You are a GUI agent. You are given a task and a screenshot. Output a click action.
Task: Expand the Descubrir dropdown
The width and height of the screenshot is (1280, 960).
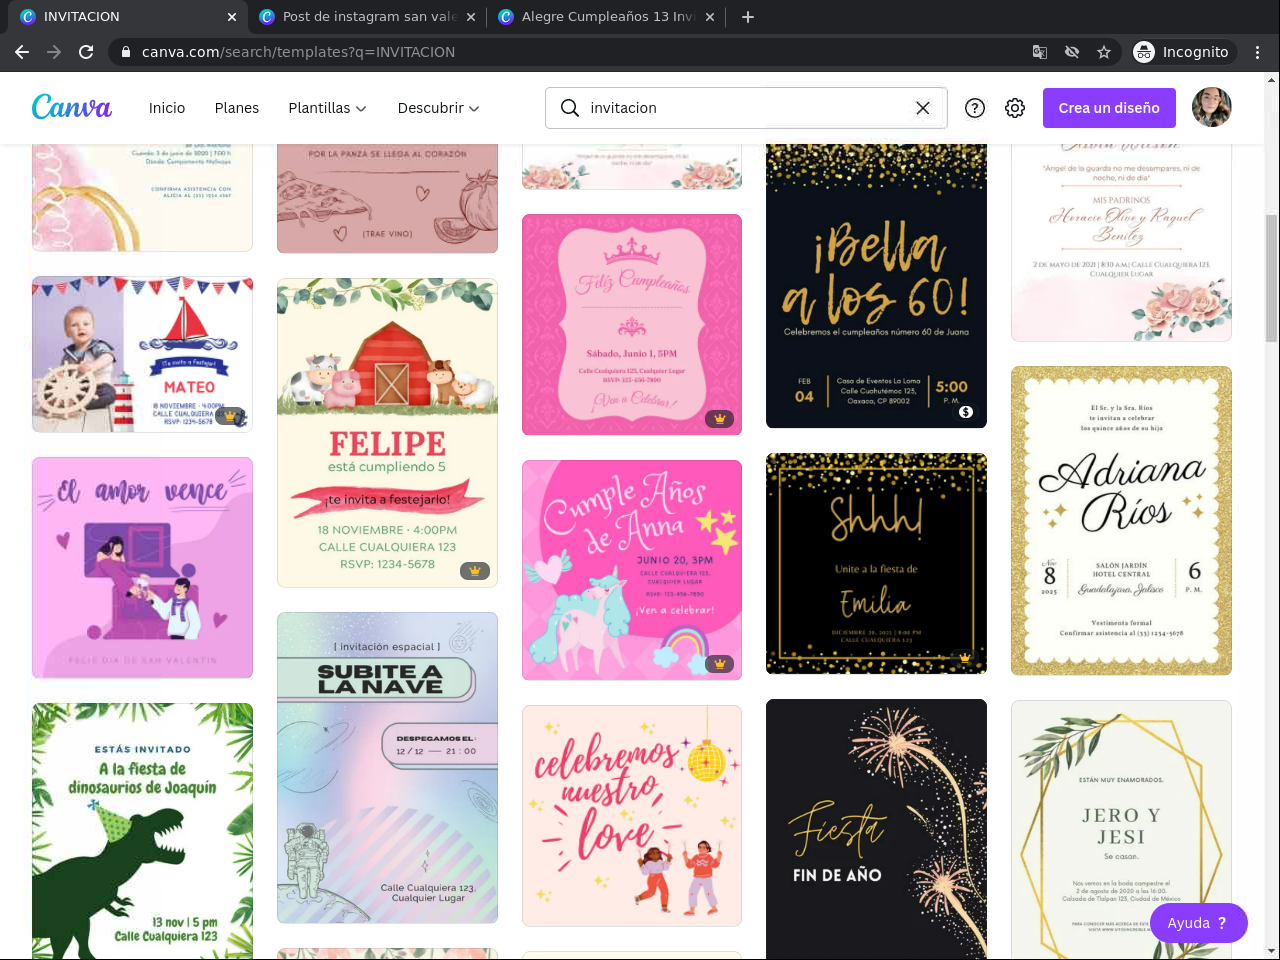point(438,108)
